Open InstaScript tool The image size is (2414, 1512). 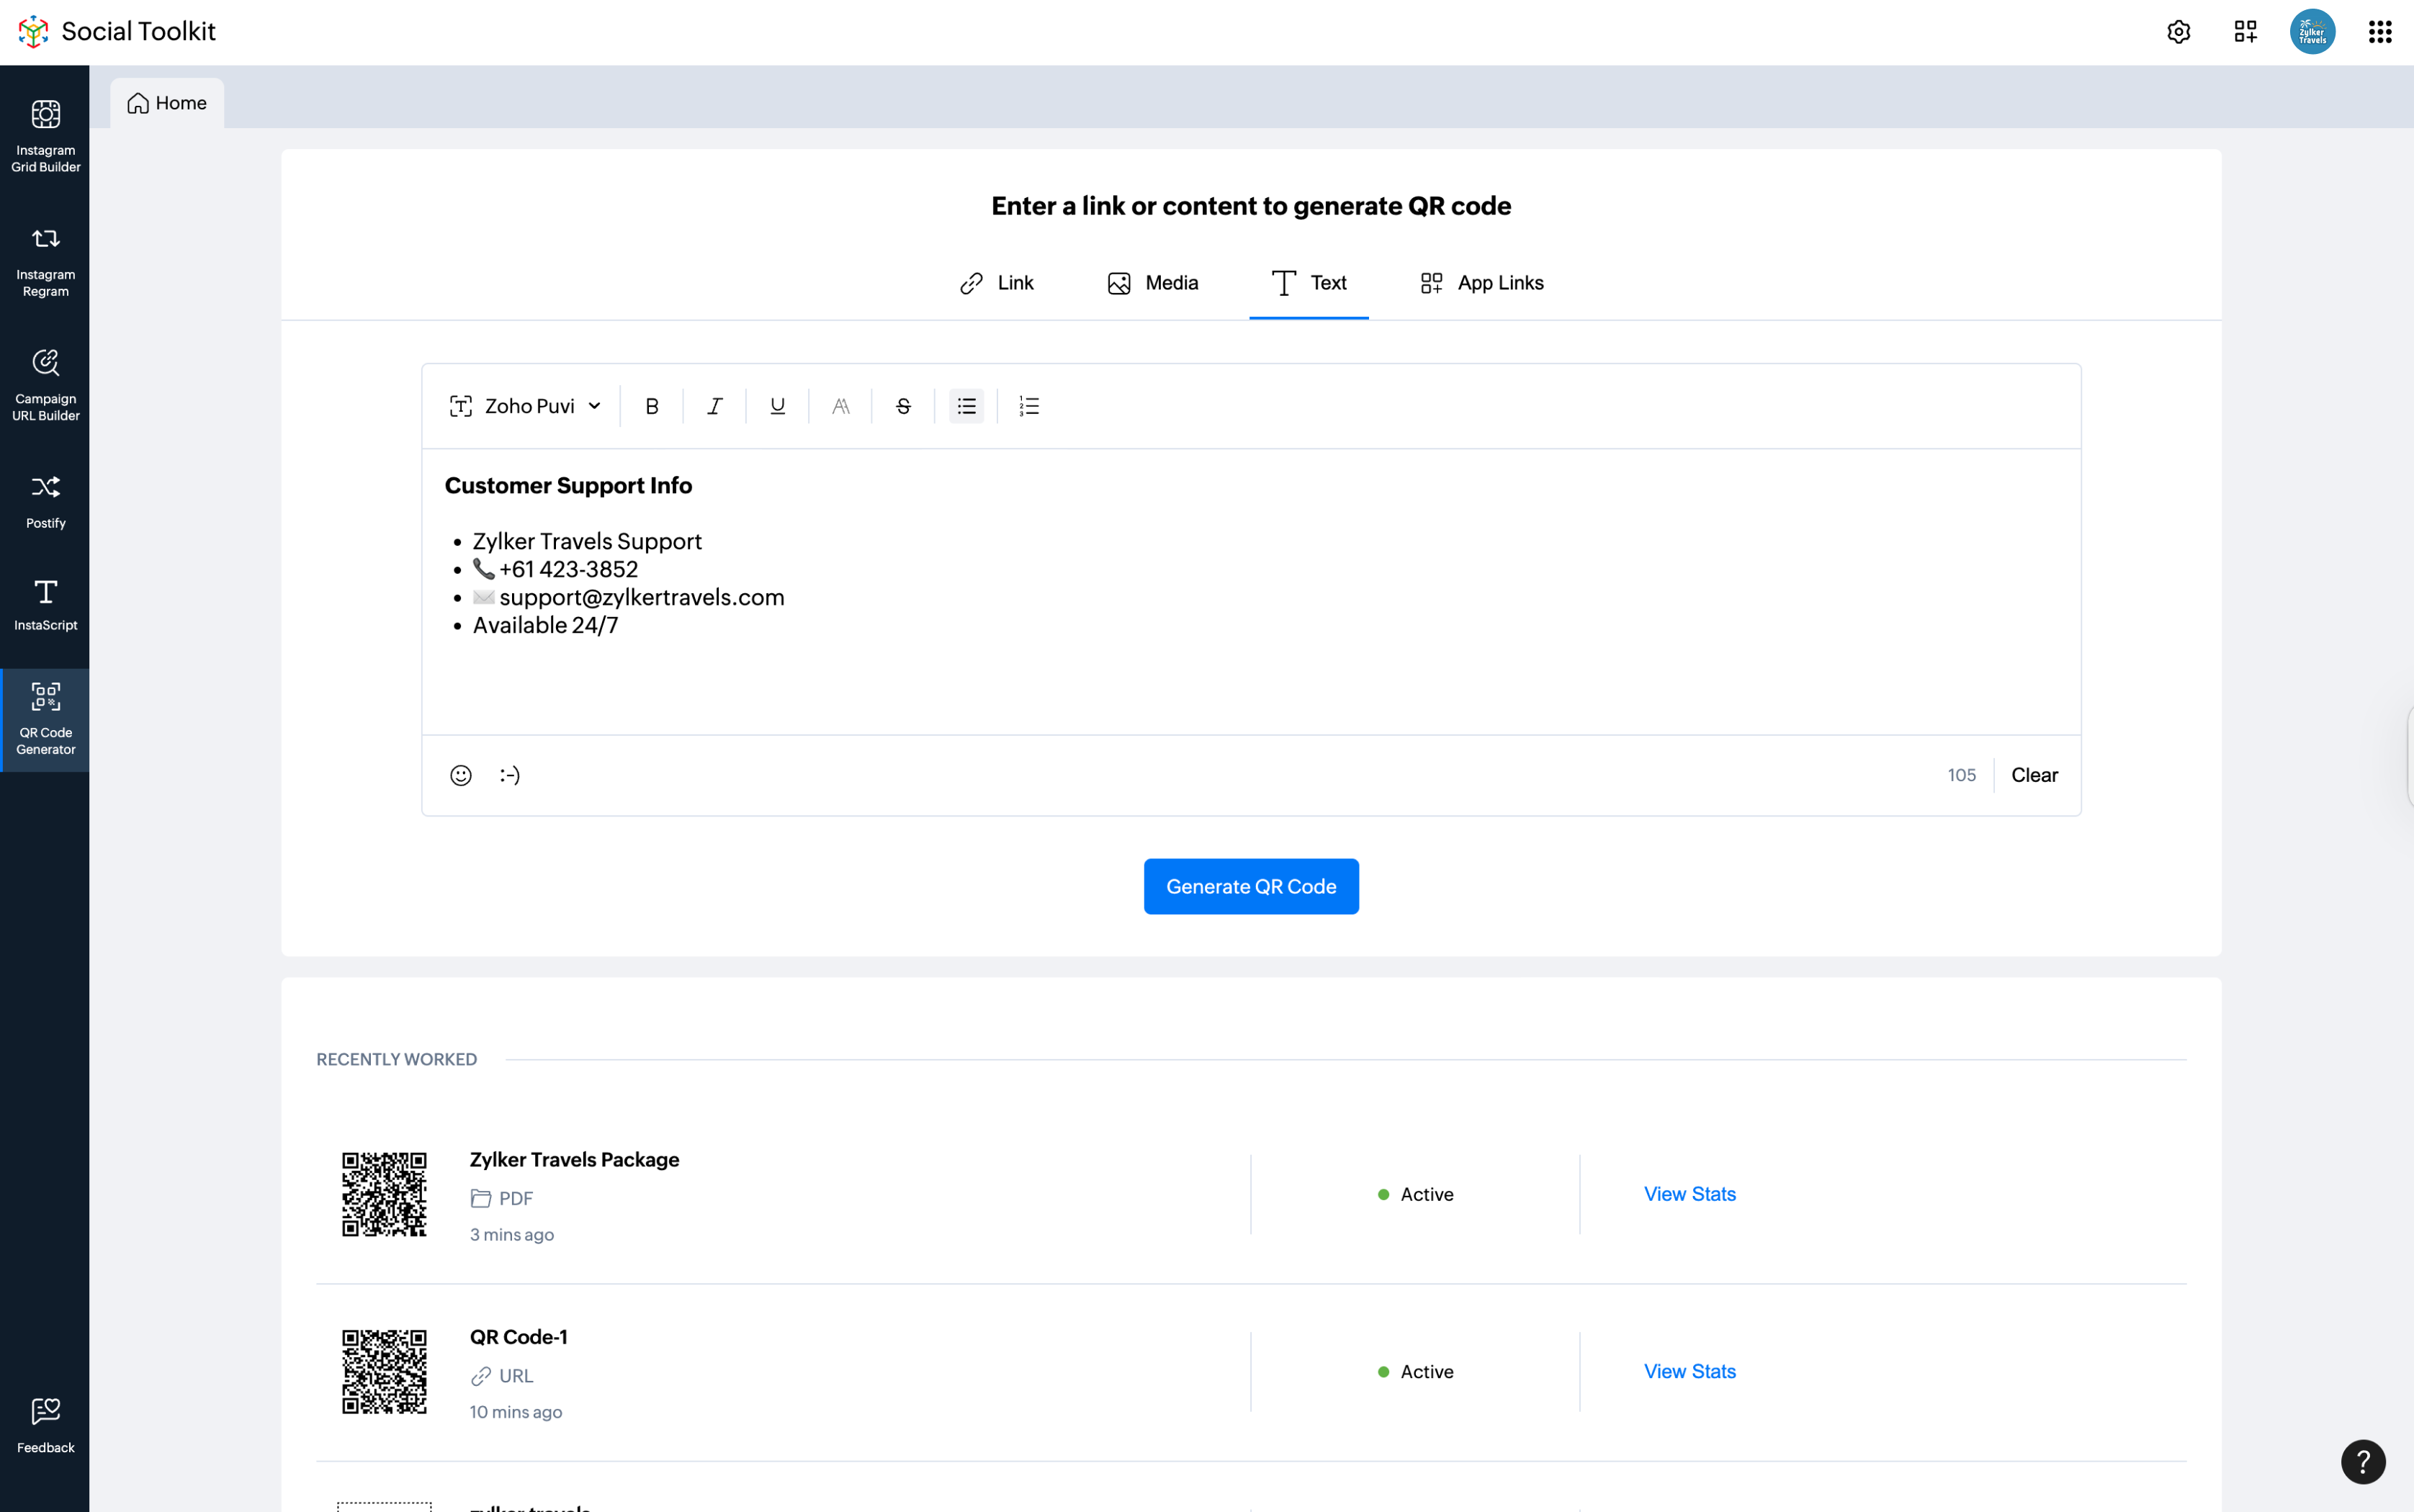45,605
